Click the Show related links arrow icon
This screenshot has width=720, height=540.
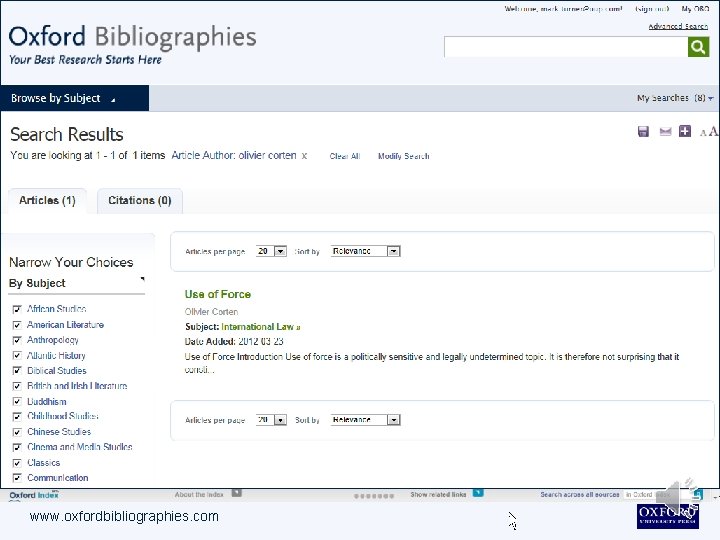pyautogui.click(x=478, y=493)
